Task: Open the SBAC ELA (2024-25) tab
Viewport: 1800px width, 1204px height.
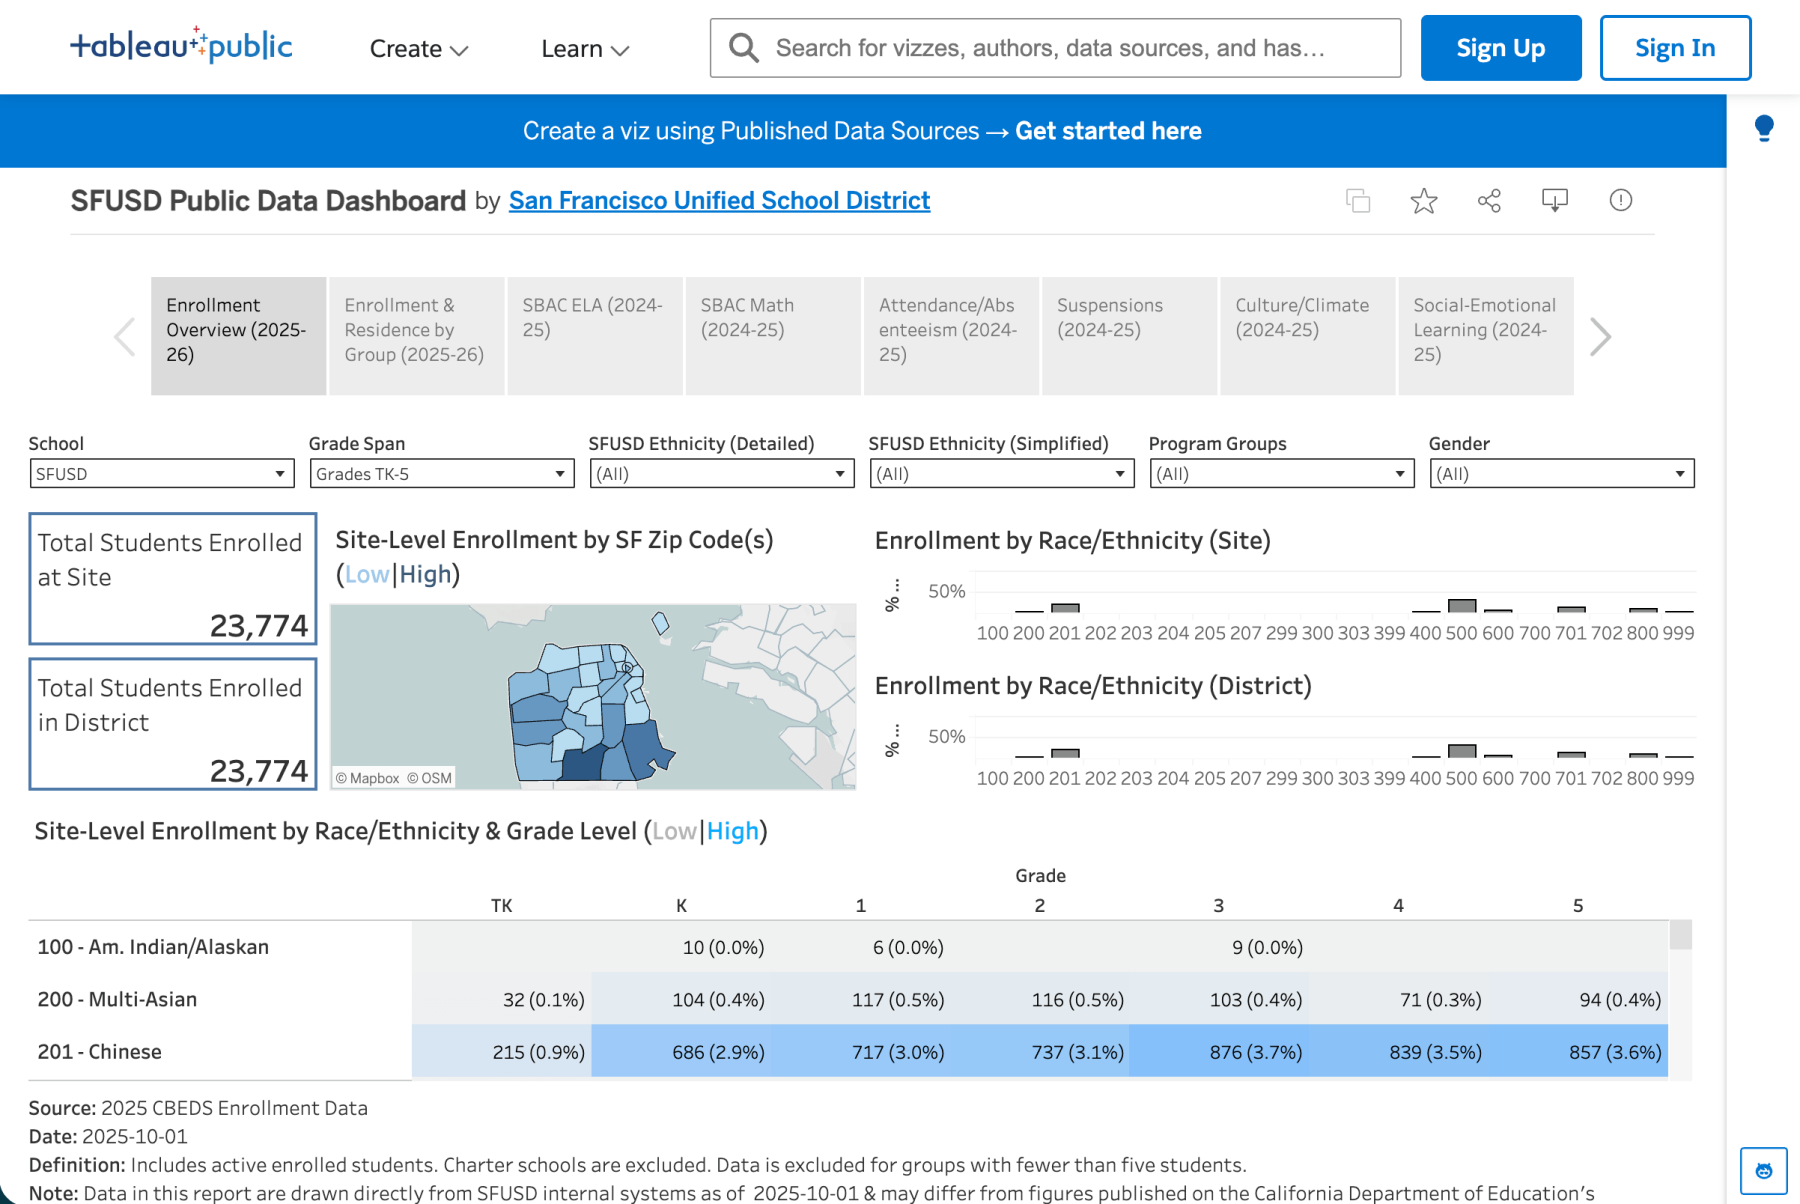Action: pyautogui.click(x=595, y=336)
